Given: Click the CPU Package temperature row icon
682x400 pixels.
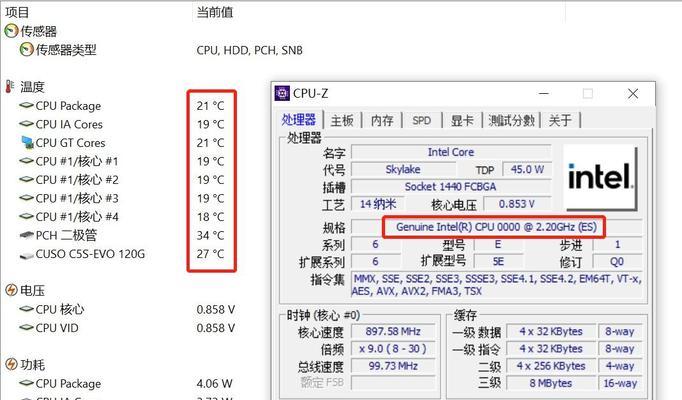Looking at the screenshot, I should (x=27, y=105).
